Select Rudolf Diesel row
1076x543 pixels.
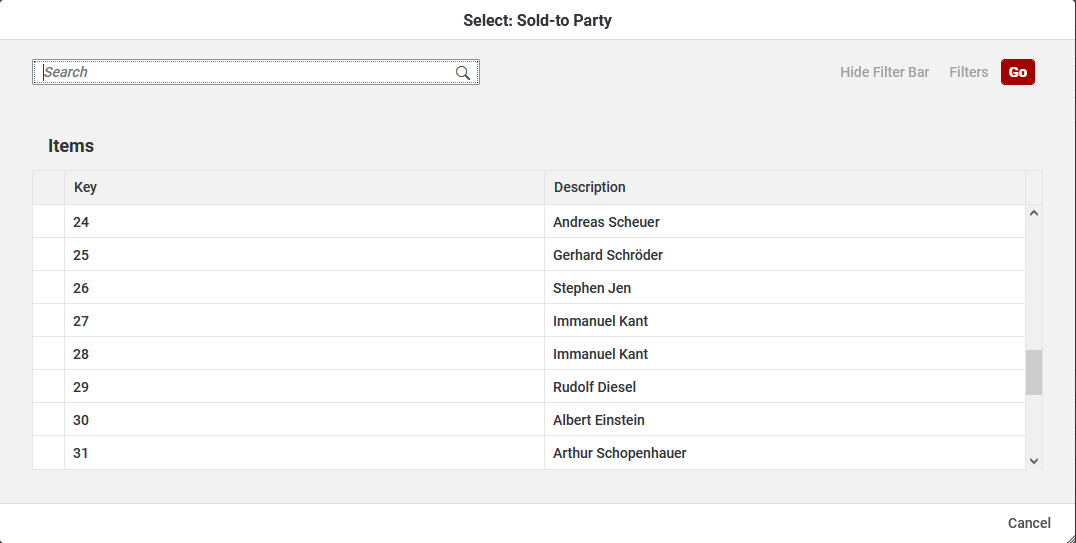click(x=594, y=387)
